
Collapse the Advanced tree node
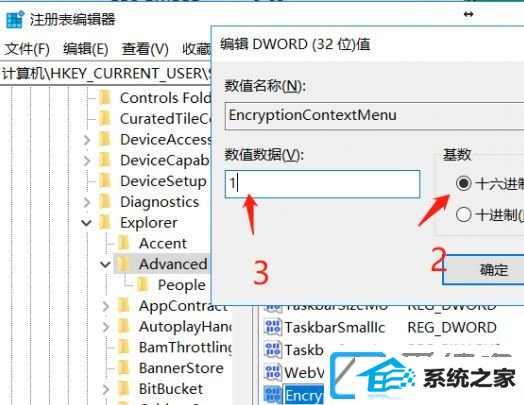(105, 265)
